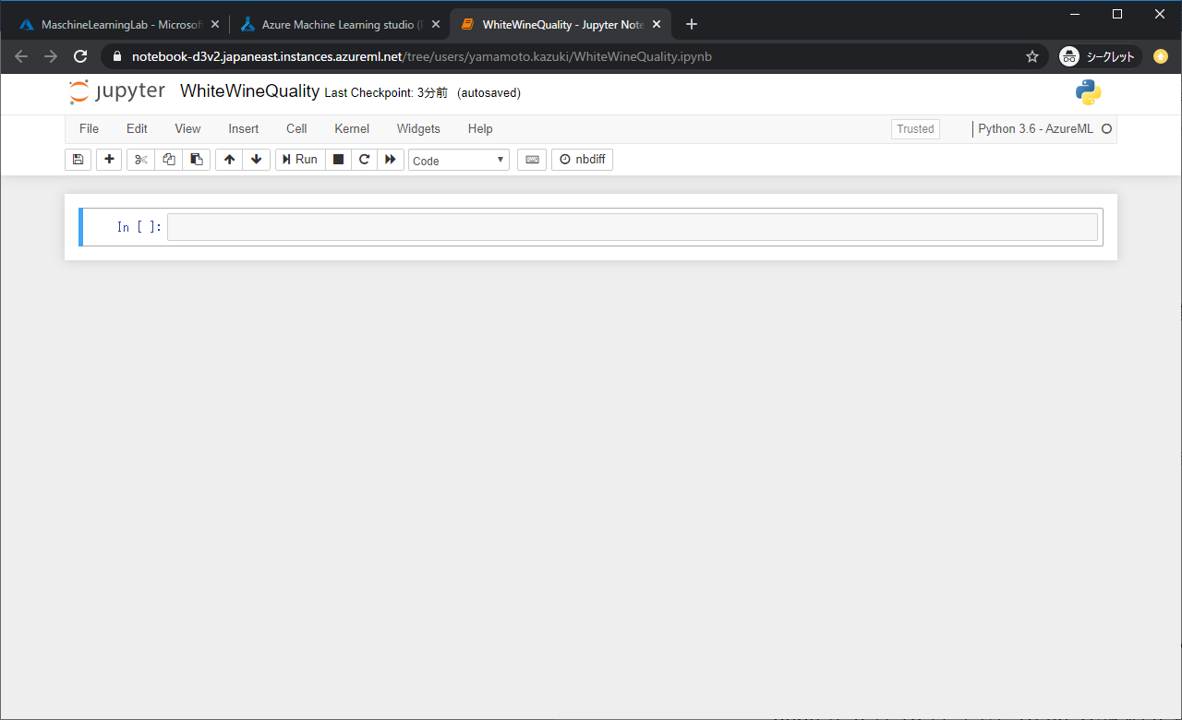
Task: Restart the kernel with circular arrow icon
Action: pos(364,160)
